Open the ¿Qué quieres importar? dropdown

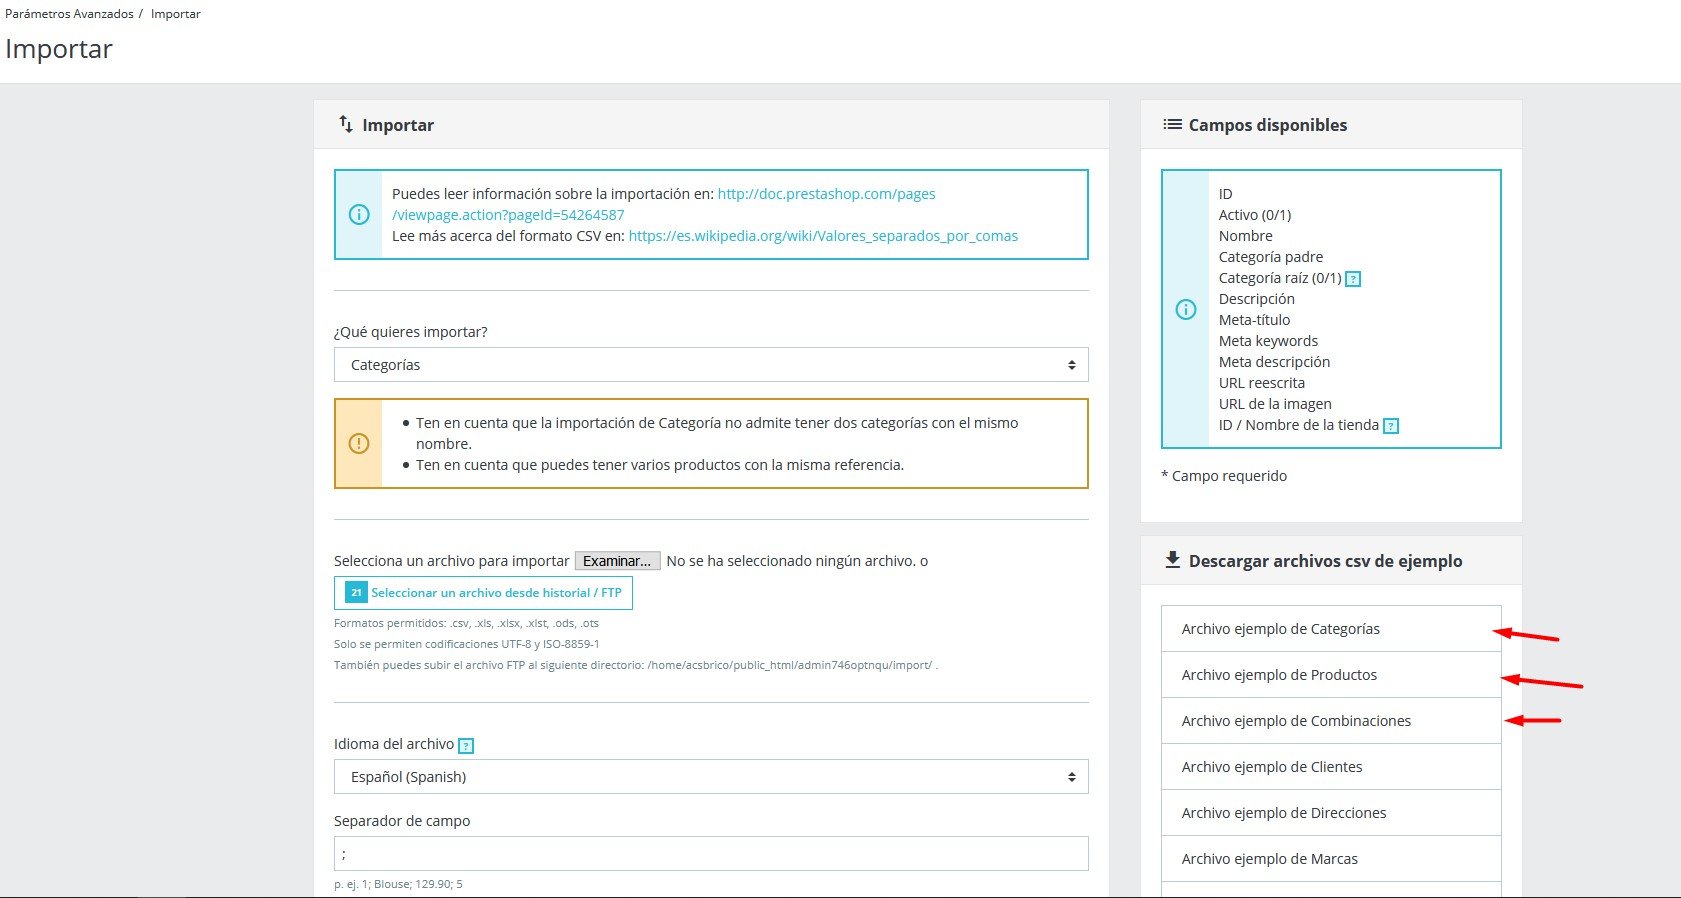[711, 365]
